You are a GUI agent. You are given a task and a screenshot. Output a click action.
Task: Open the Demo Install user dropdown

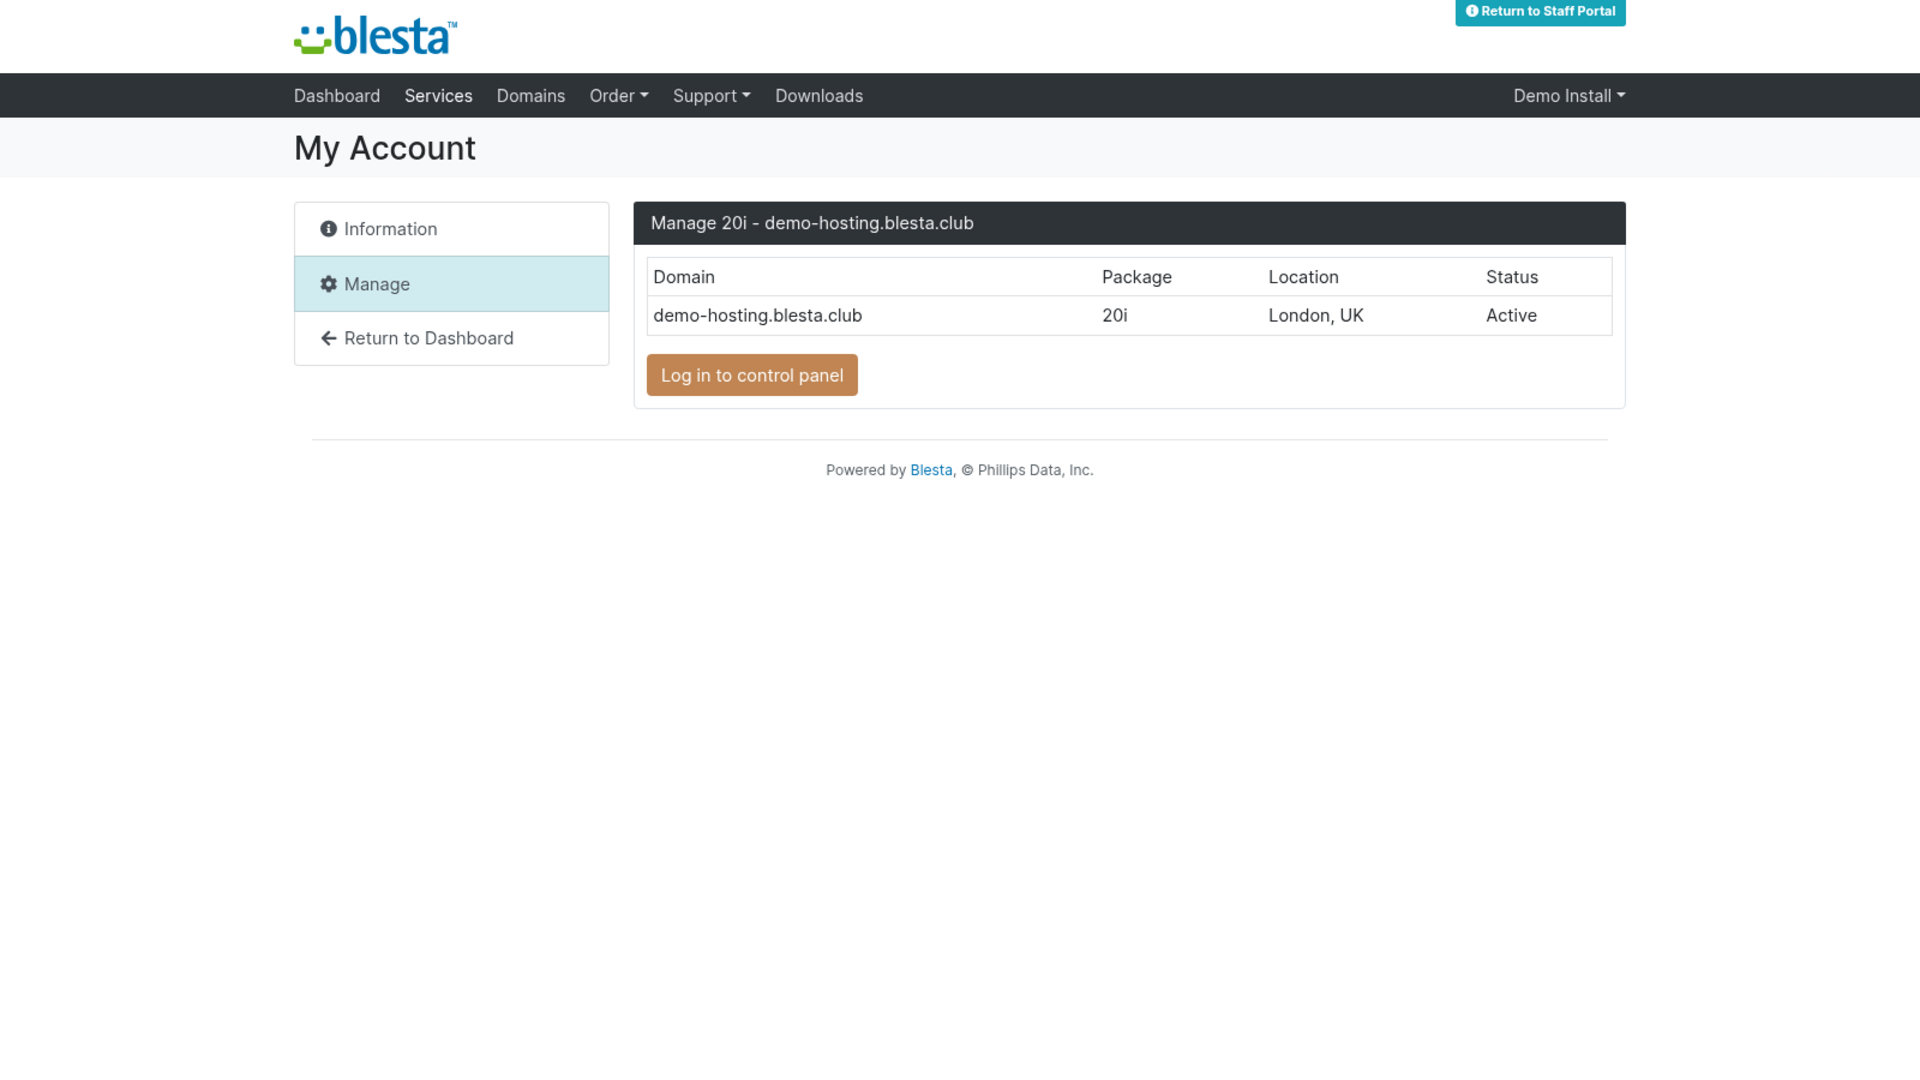tap(1569, 96)
